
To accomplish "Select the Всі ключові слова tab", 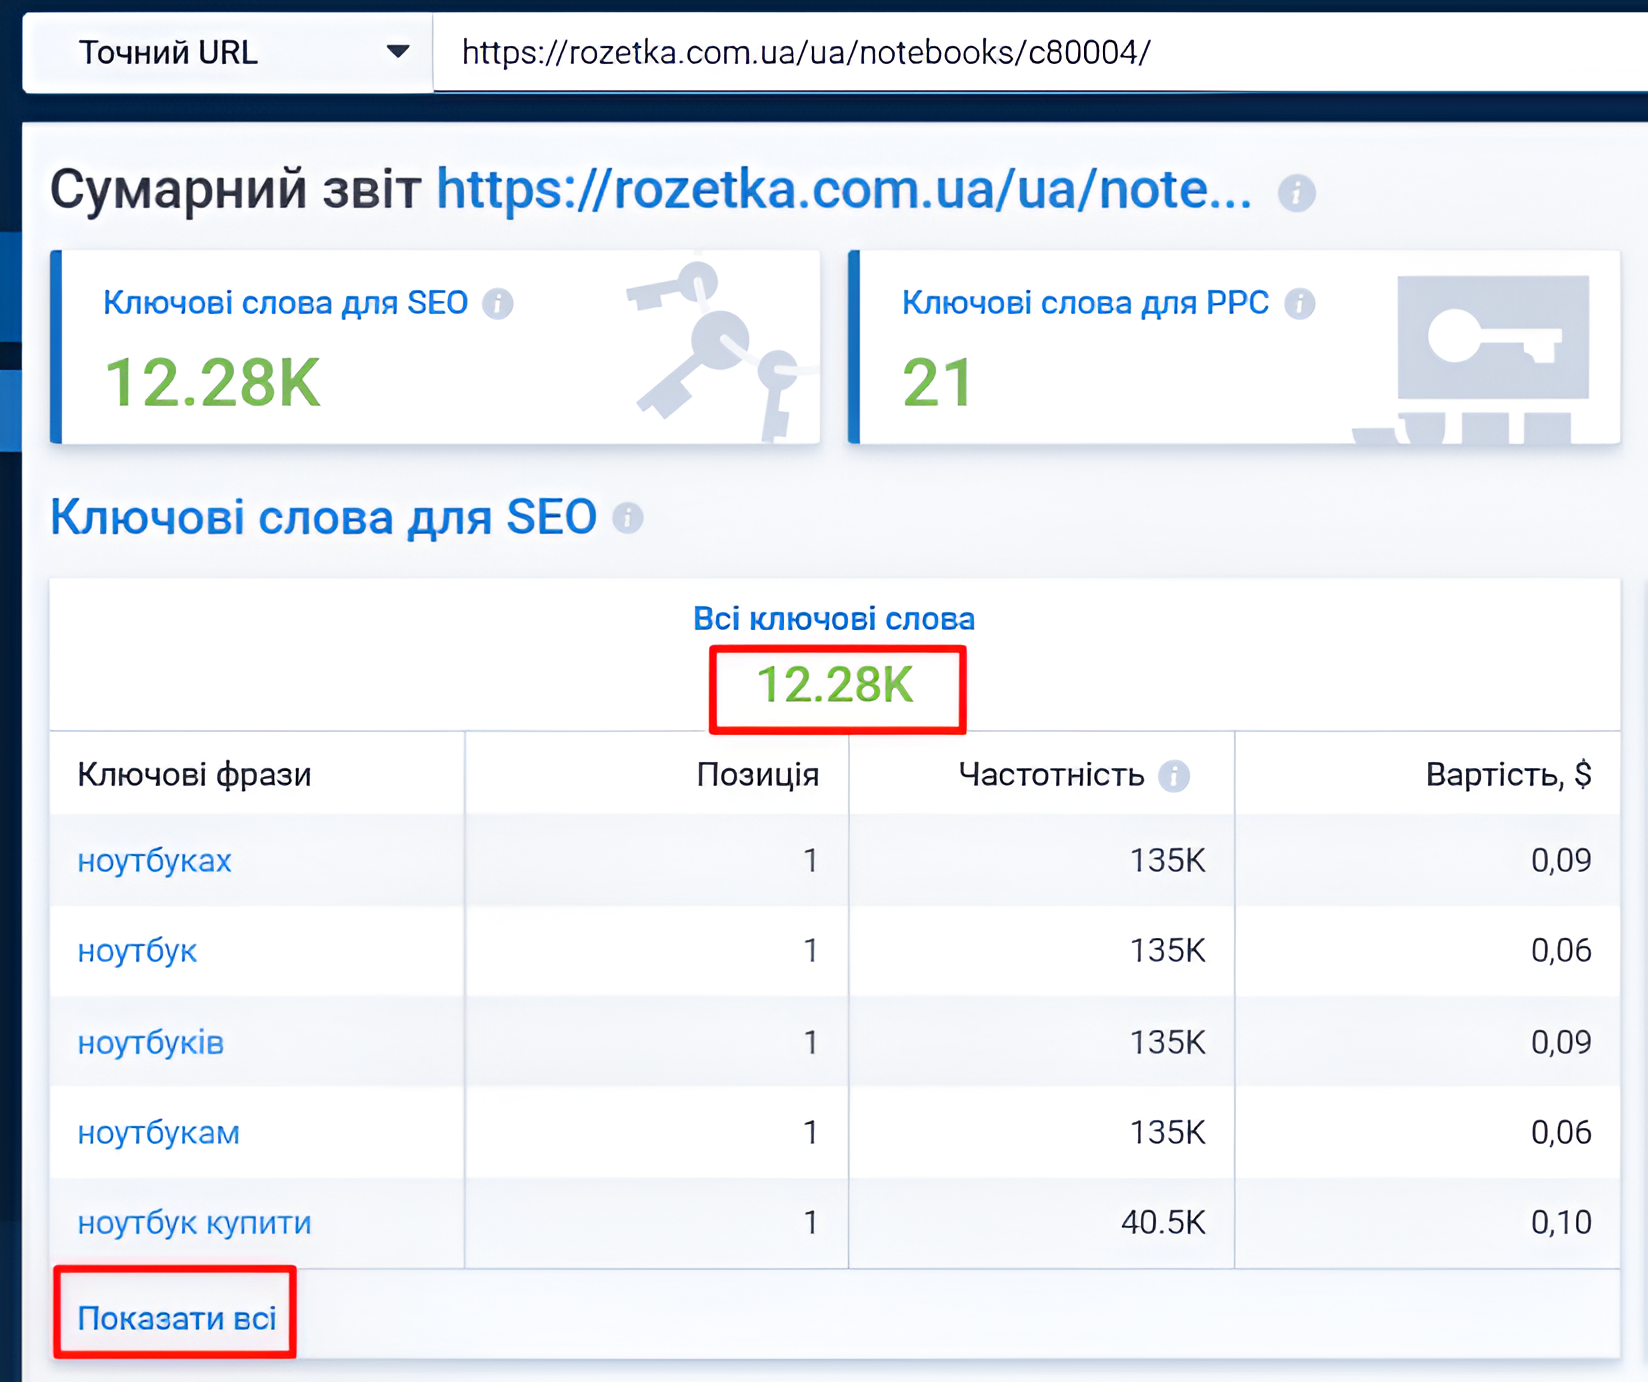I will click(x=834, y=619).
